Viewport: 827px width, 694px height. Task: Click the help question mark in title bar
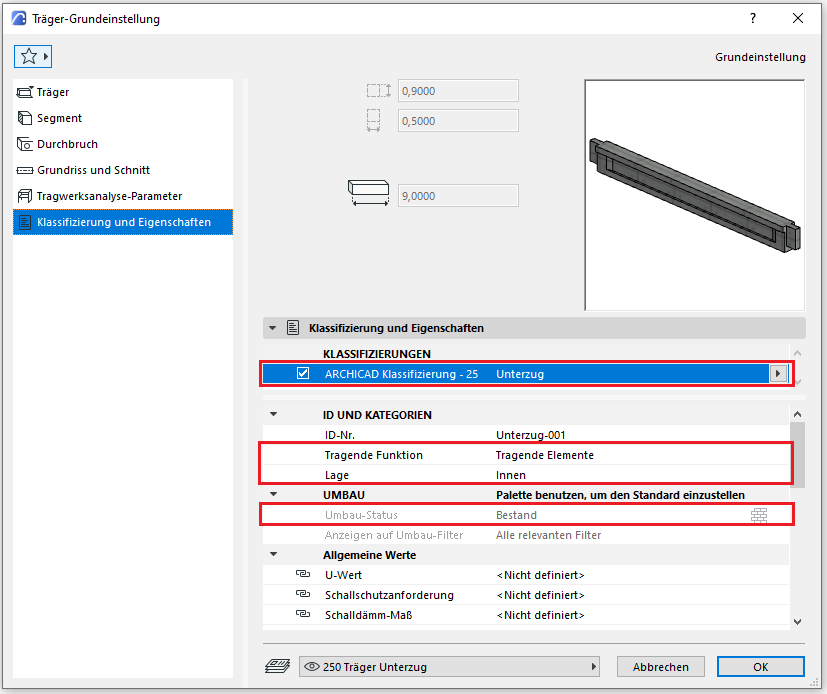pyautogui.click(x=752, y=18)
